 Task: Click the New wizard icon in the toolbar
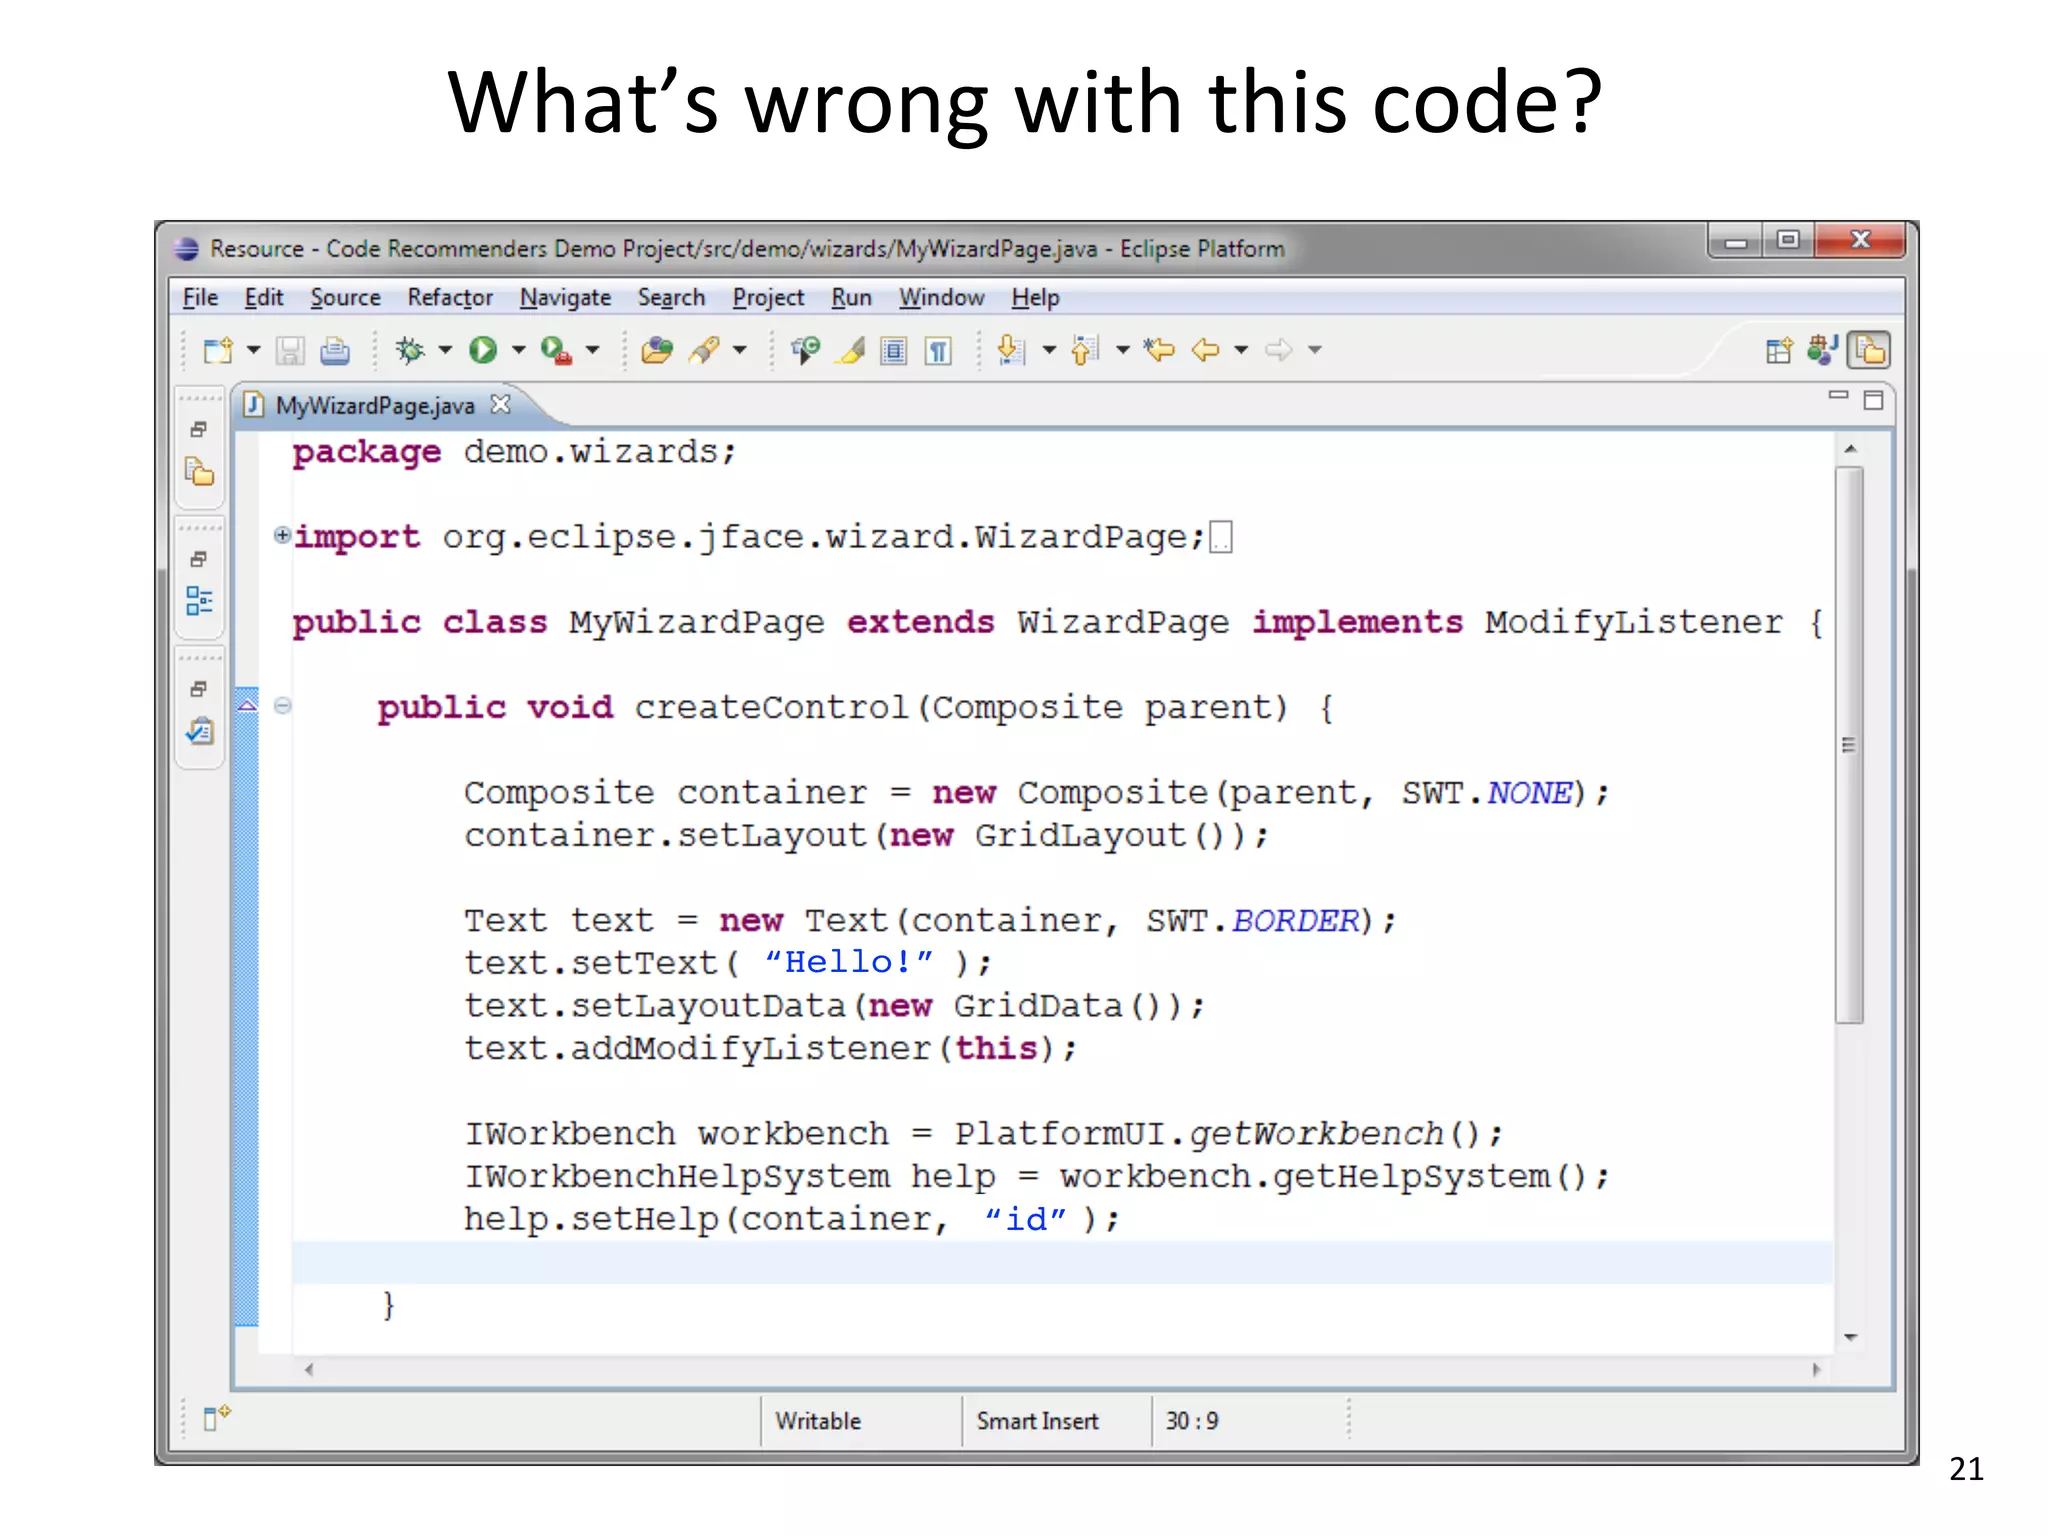217,350
